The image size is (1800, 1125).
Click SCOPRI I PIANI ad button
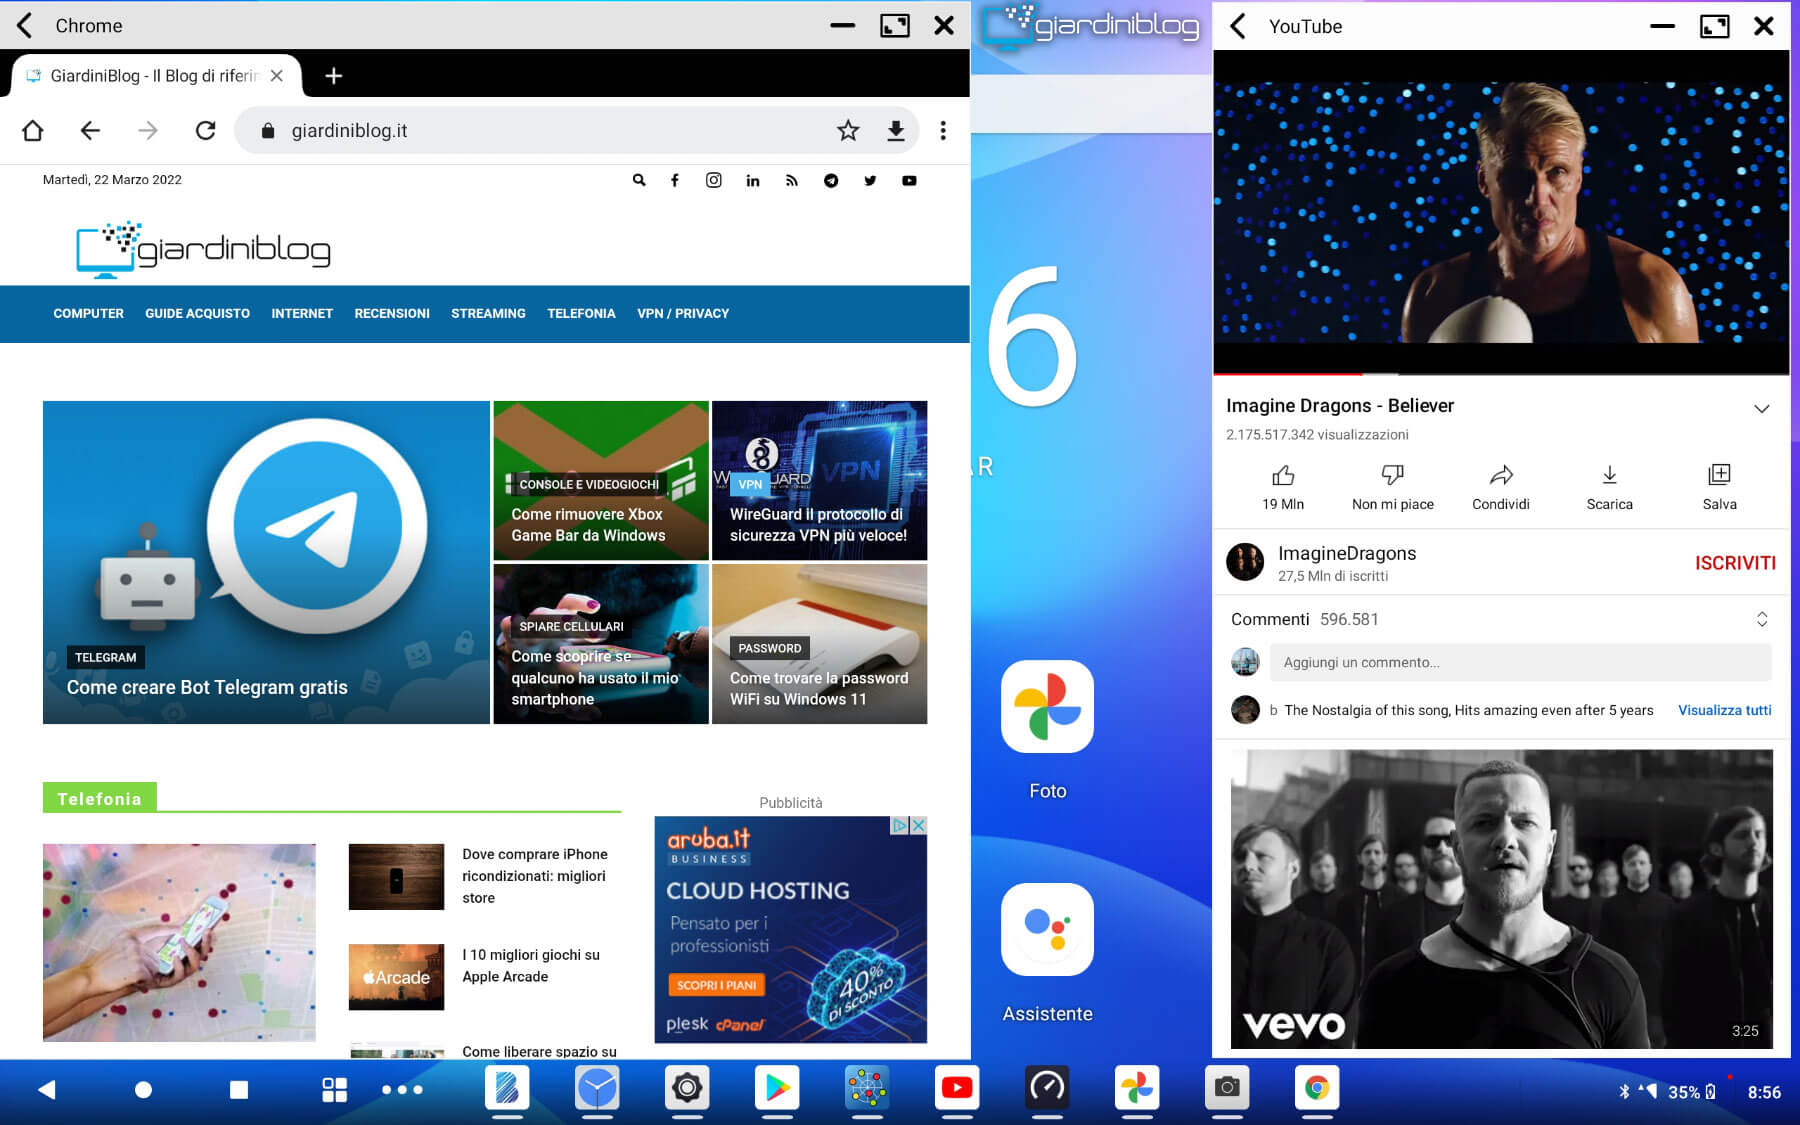coord(716,985)
